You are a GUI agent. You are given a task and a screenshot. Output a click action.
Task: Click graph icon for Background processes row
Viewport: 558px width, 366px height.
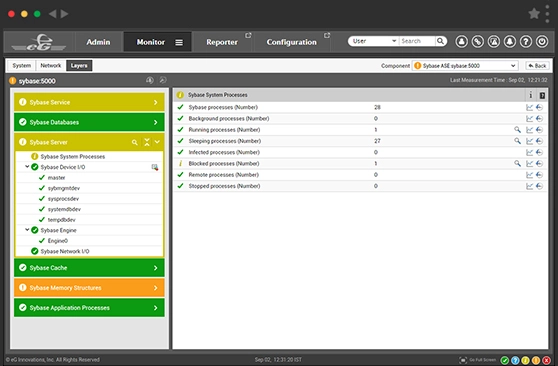pos(530,119)
